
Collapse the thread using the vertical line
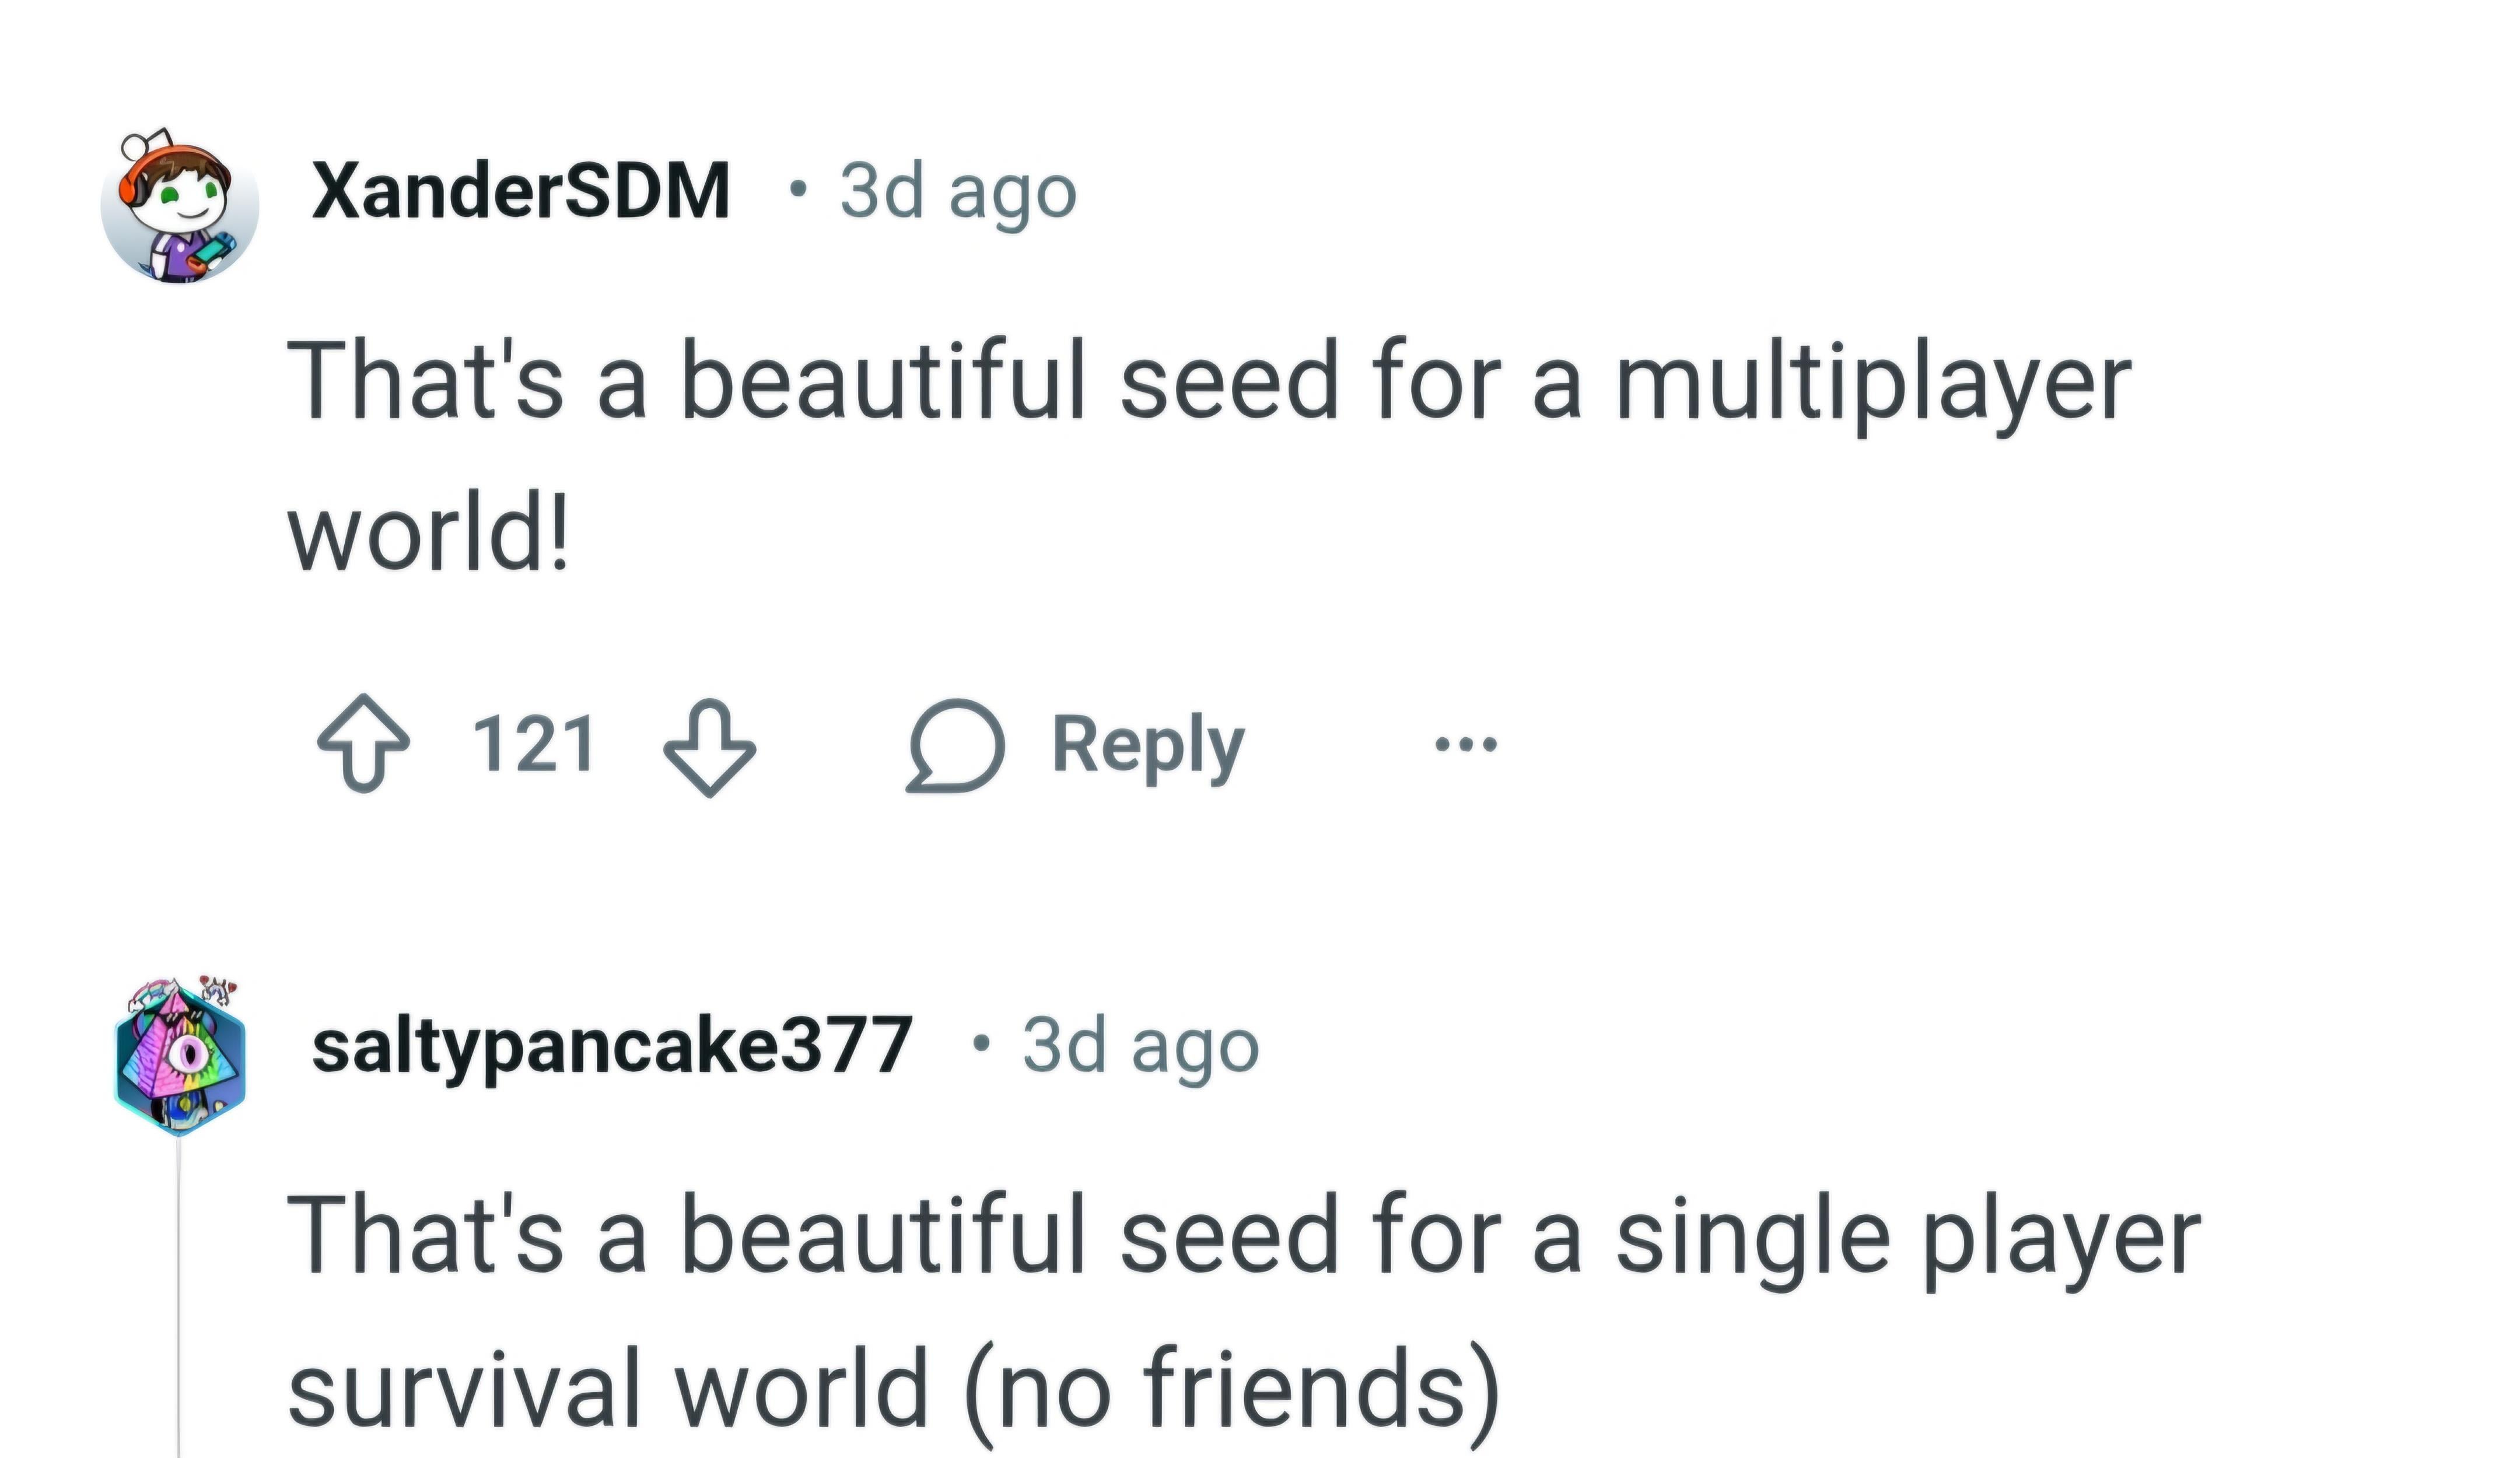[179, 1300]
